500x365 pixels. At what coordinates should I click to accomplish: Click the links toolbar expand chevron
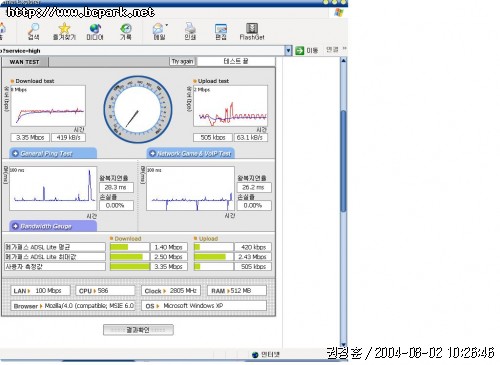click(x=345, y=49)
